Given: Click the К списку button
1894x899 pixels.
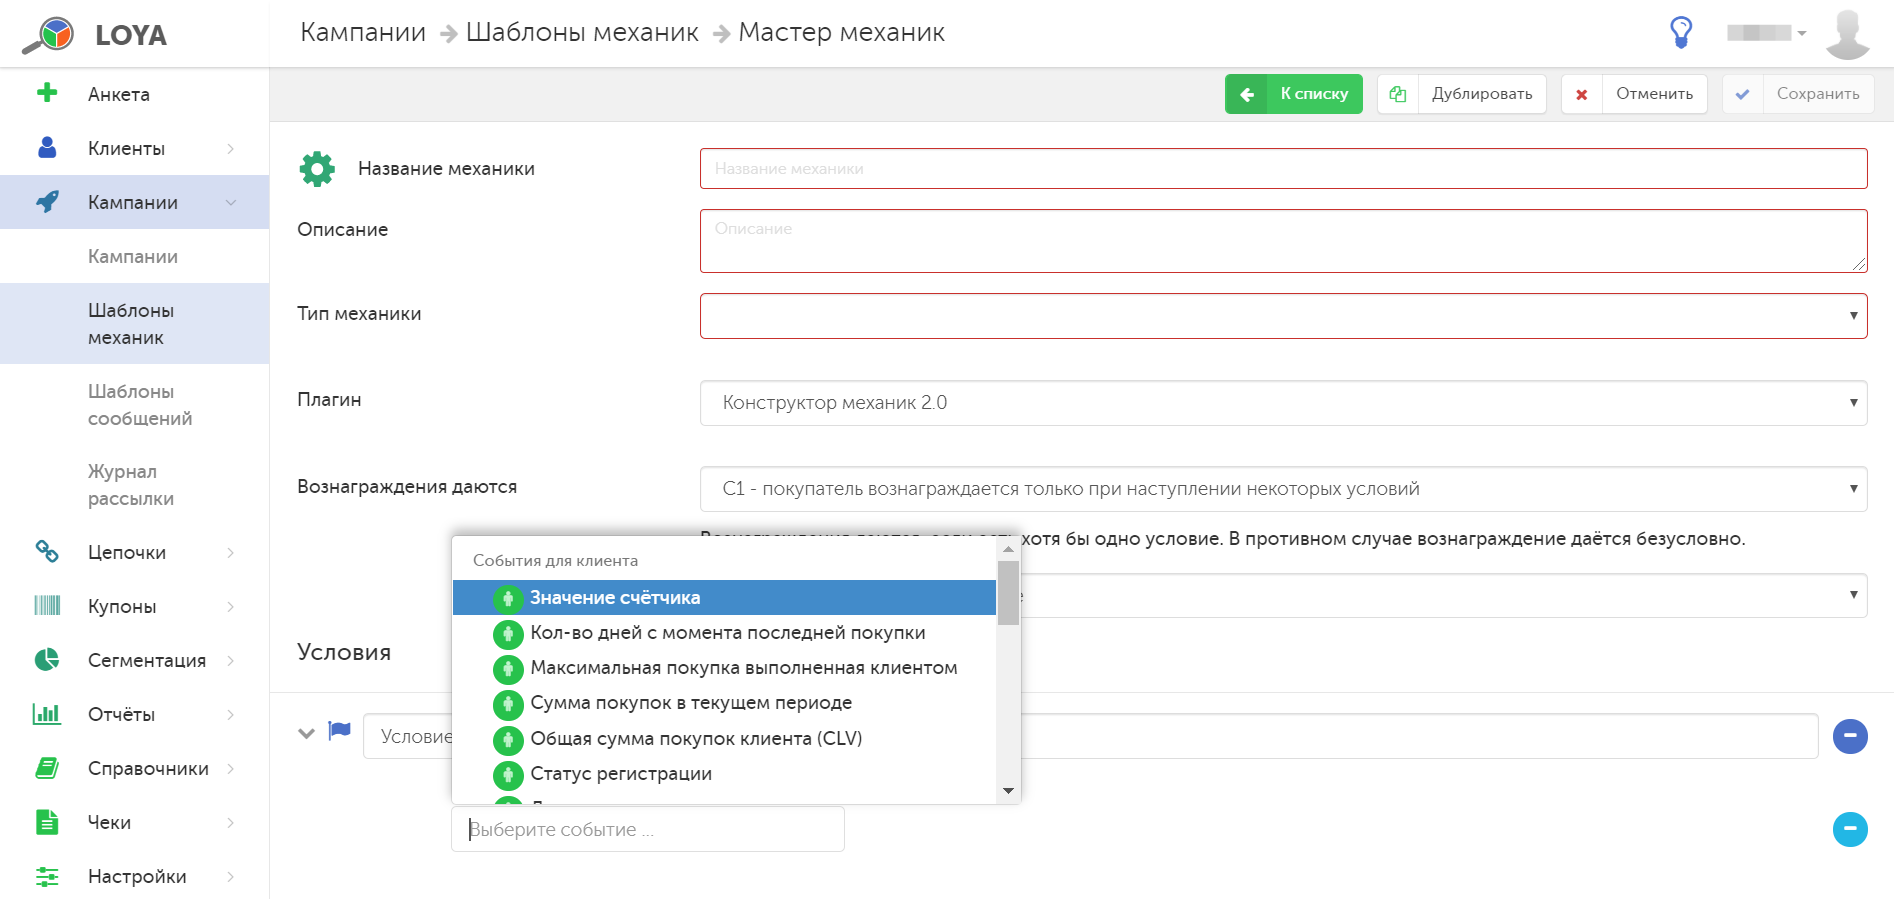Looking at the screenshot, I should 1294,94.
